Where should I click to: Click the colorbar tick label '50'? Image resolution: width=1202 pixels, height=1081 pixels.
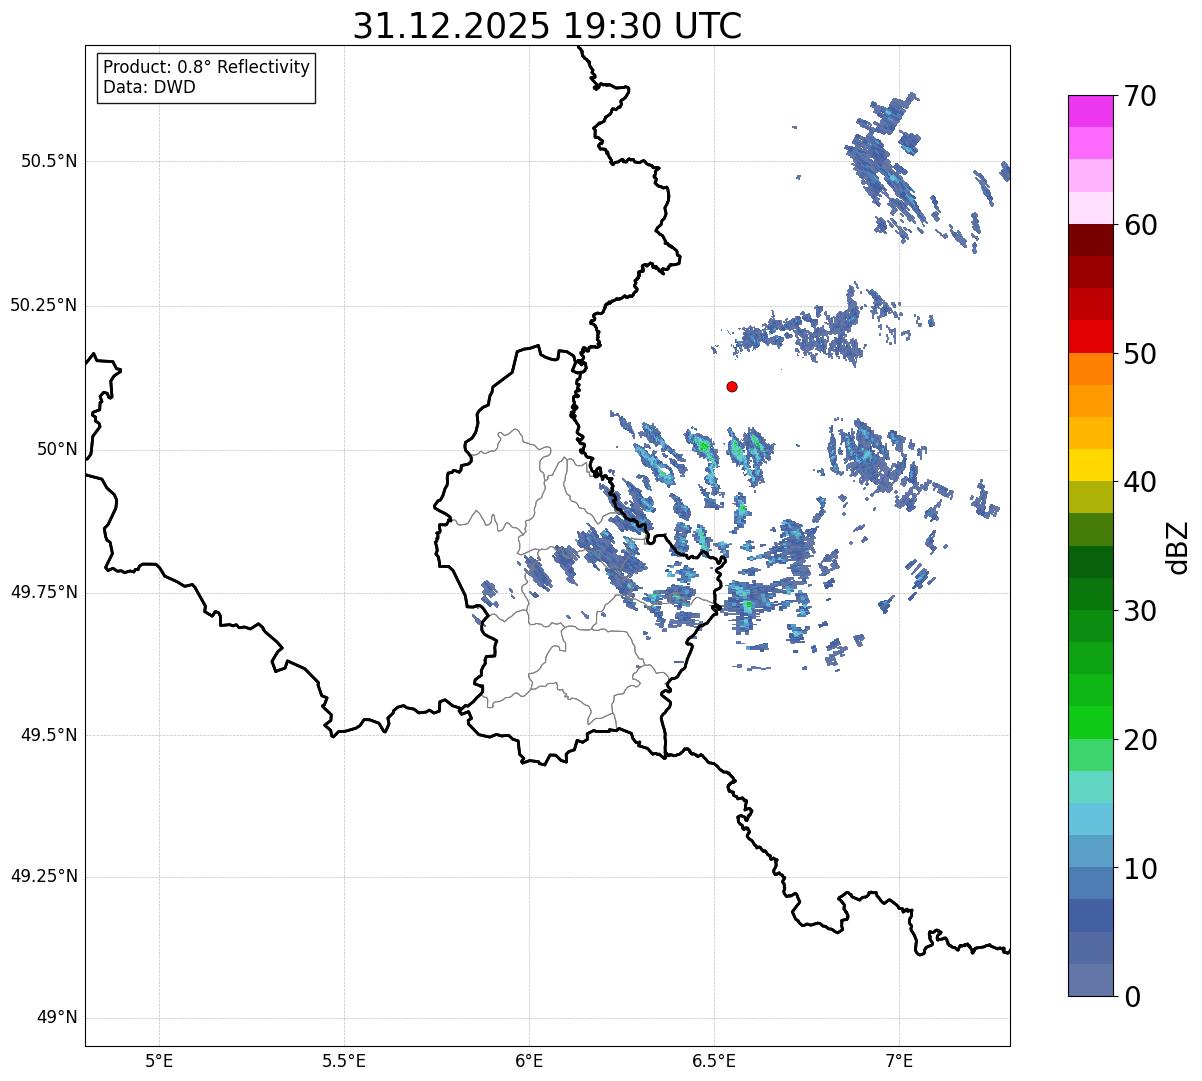[x=1139, y=354]
